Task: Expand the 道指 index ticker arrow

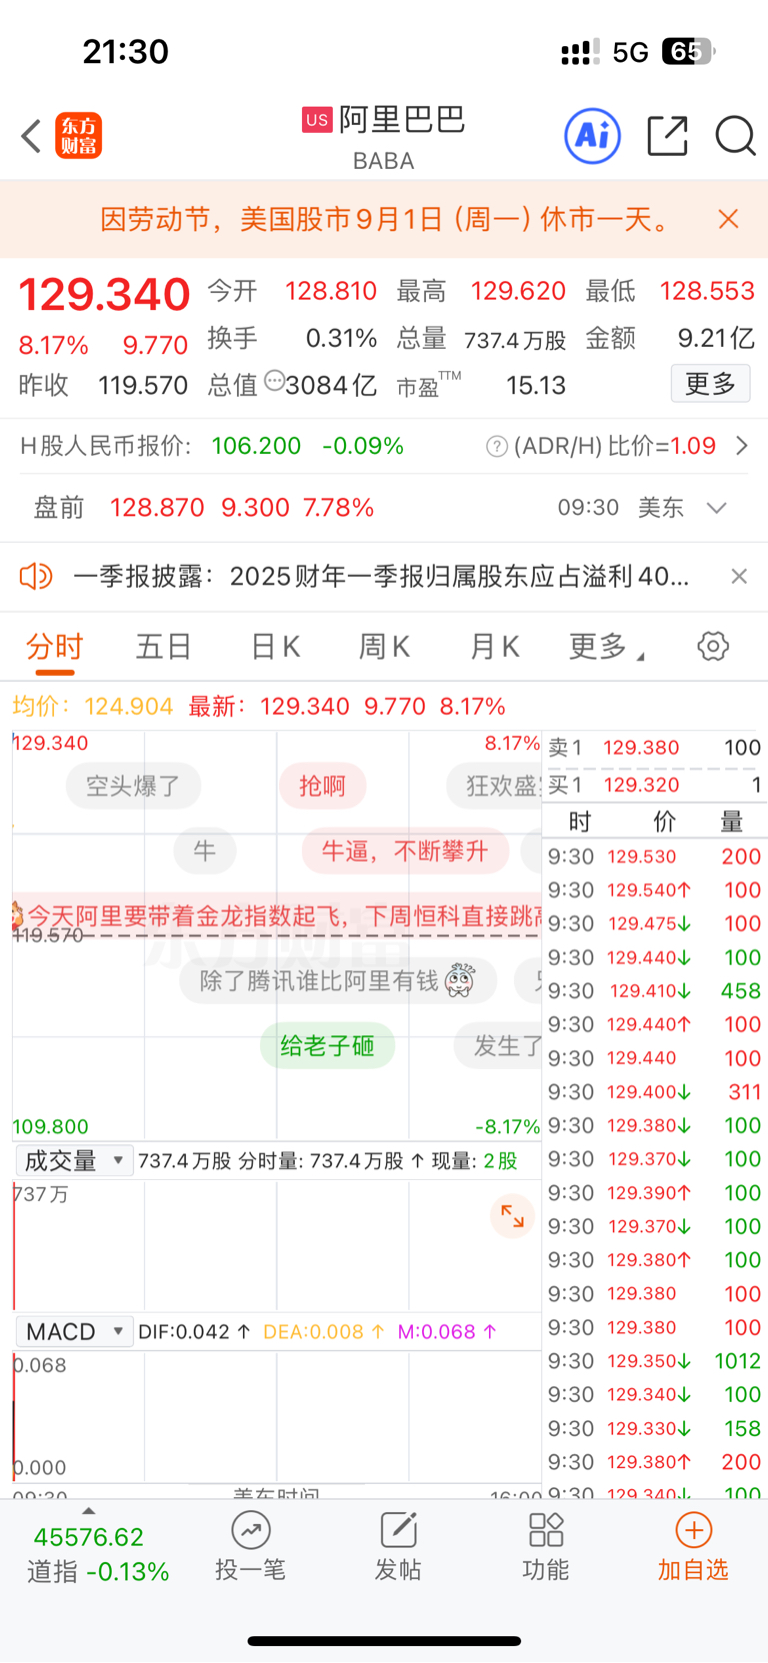Action: coord(88,1511)
